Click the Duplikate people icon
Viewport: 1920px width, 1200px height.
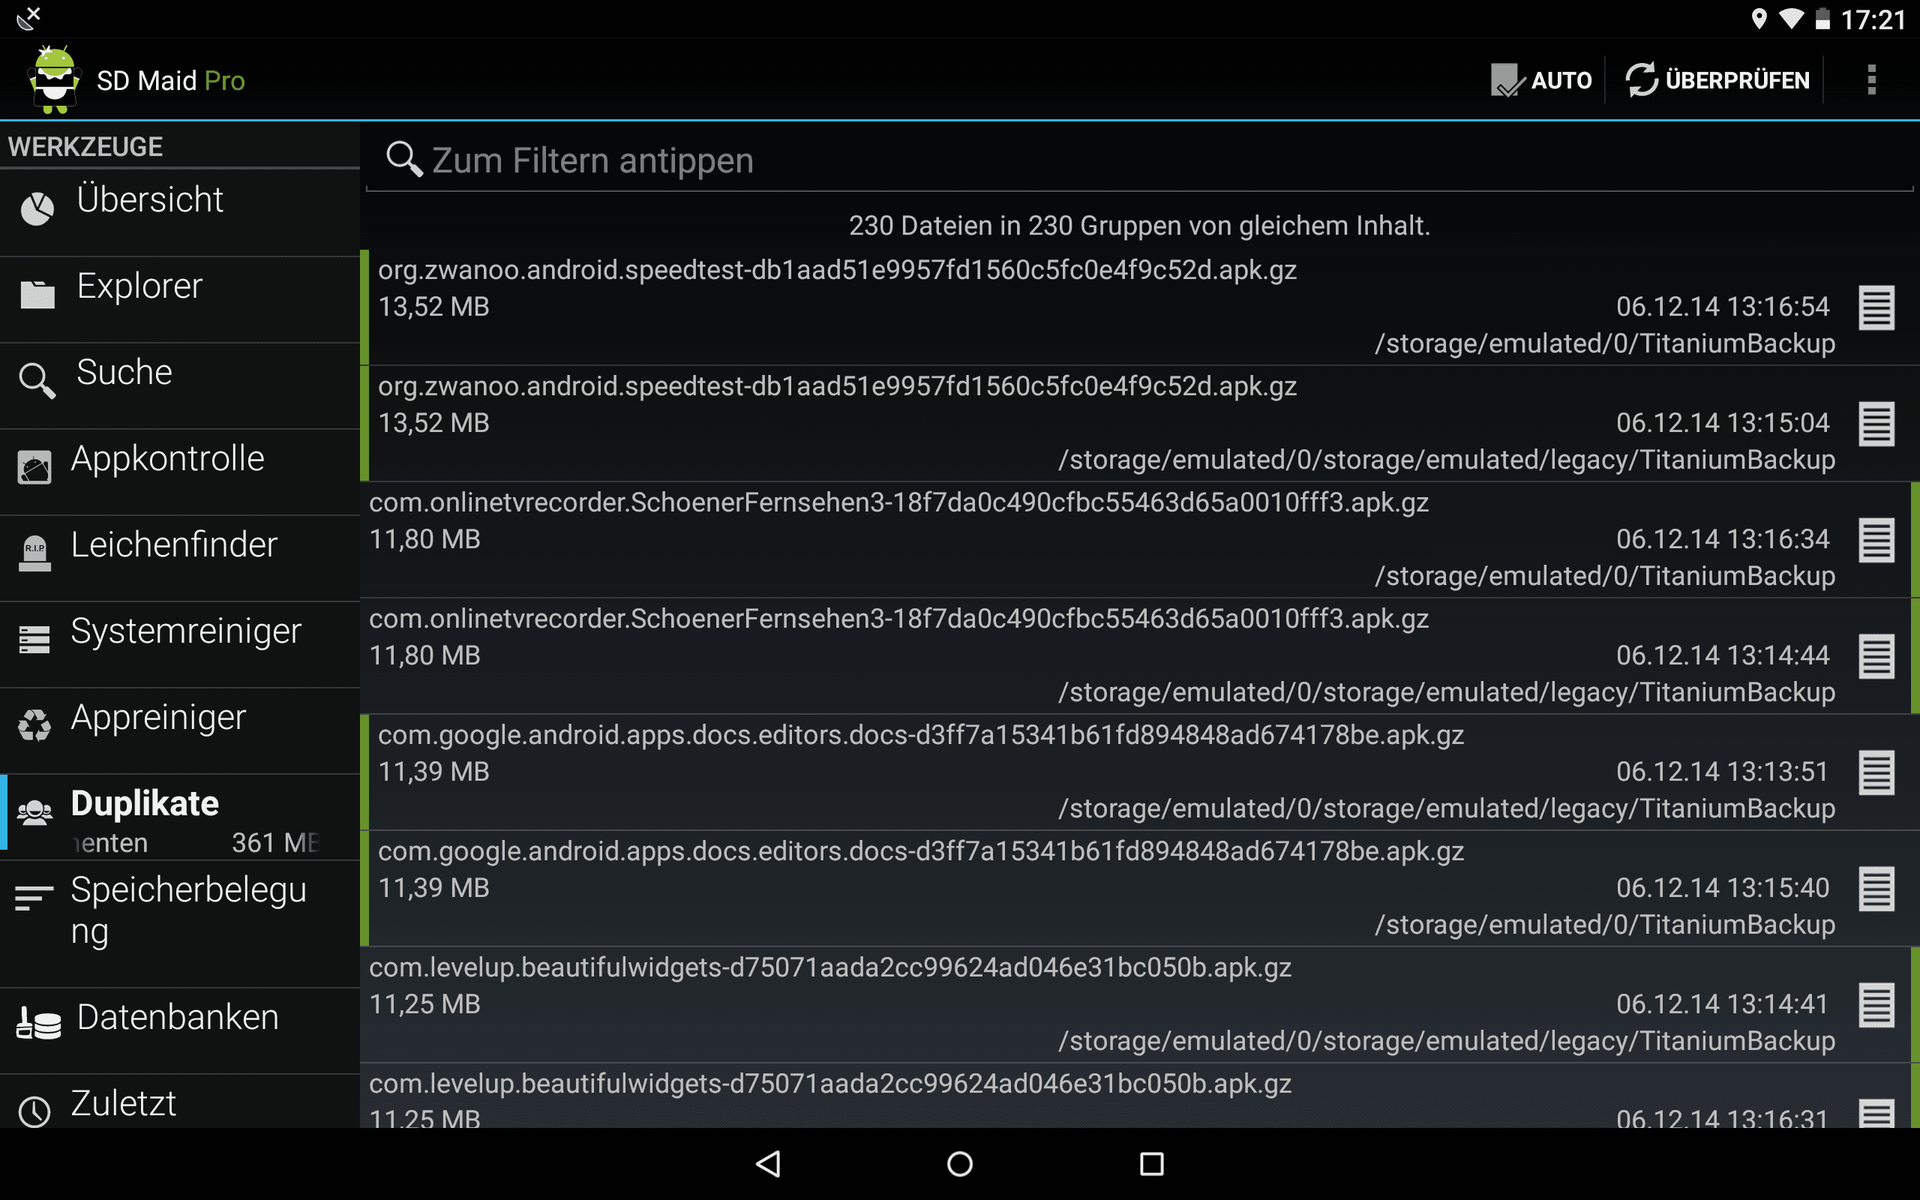click(x=35, y=812)
